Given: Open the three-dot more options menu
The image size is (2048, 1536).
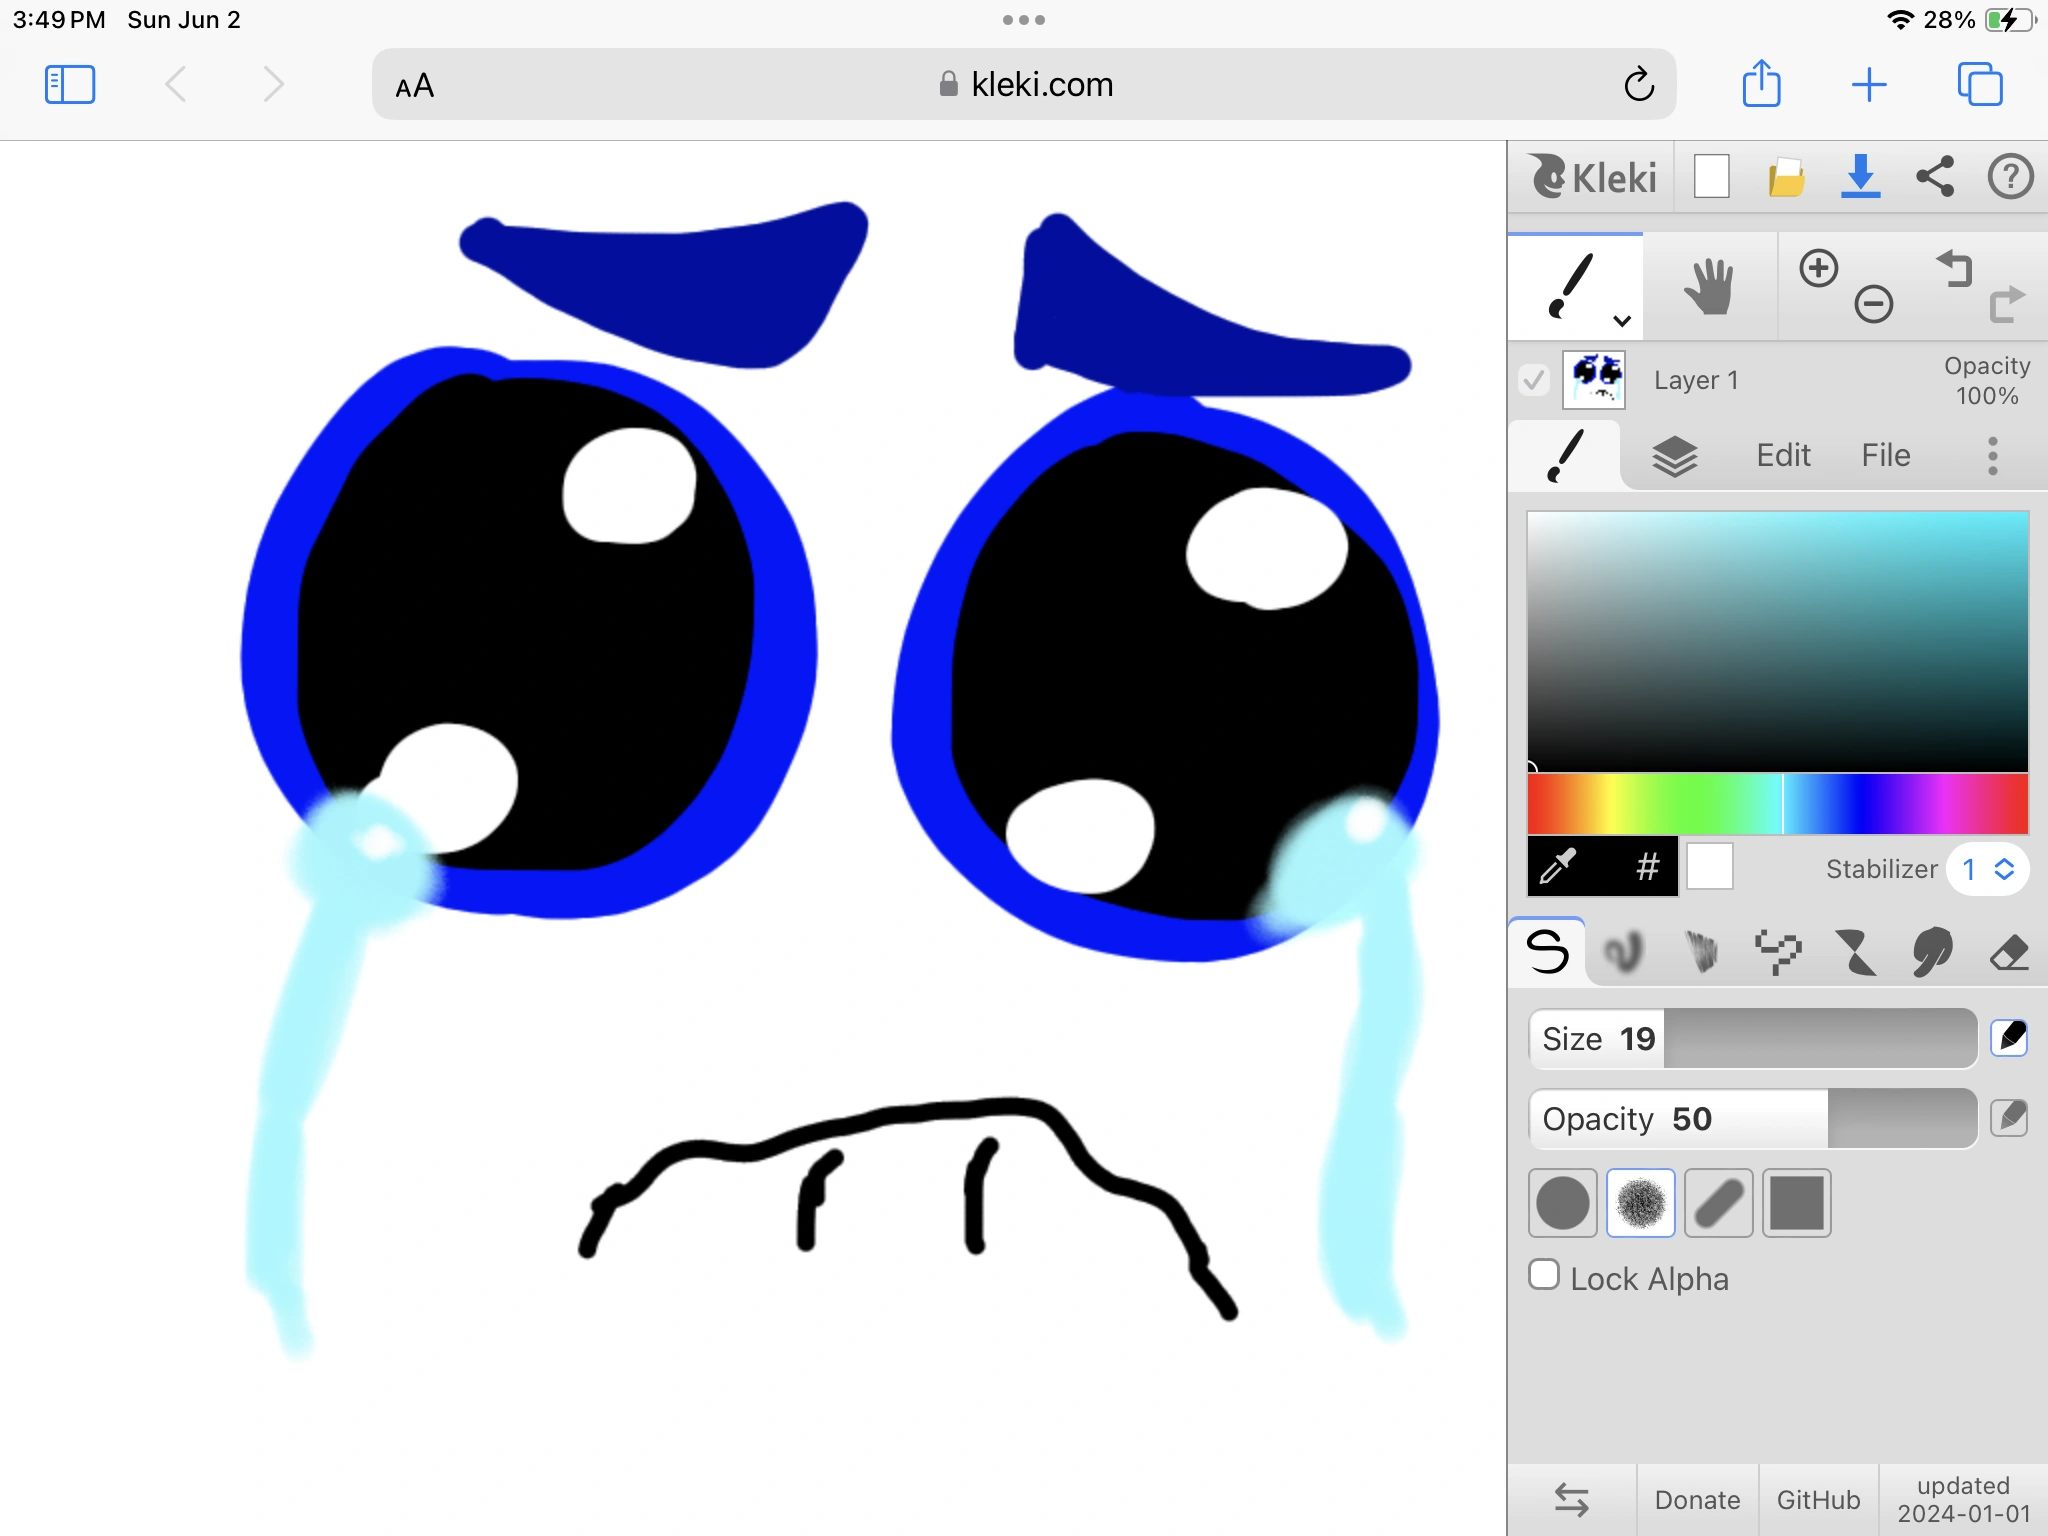Looking at the screenshot, I should tap(1992, 456).
